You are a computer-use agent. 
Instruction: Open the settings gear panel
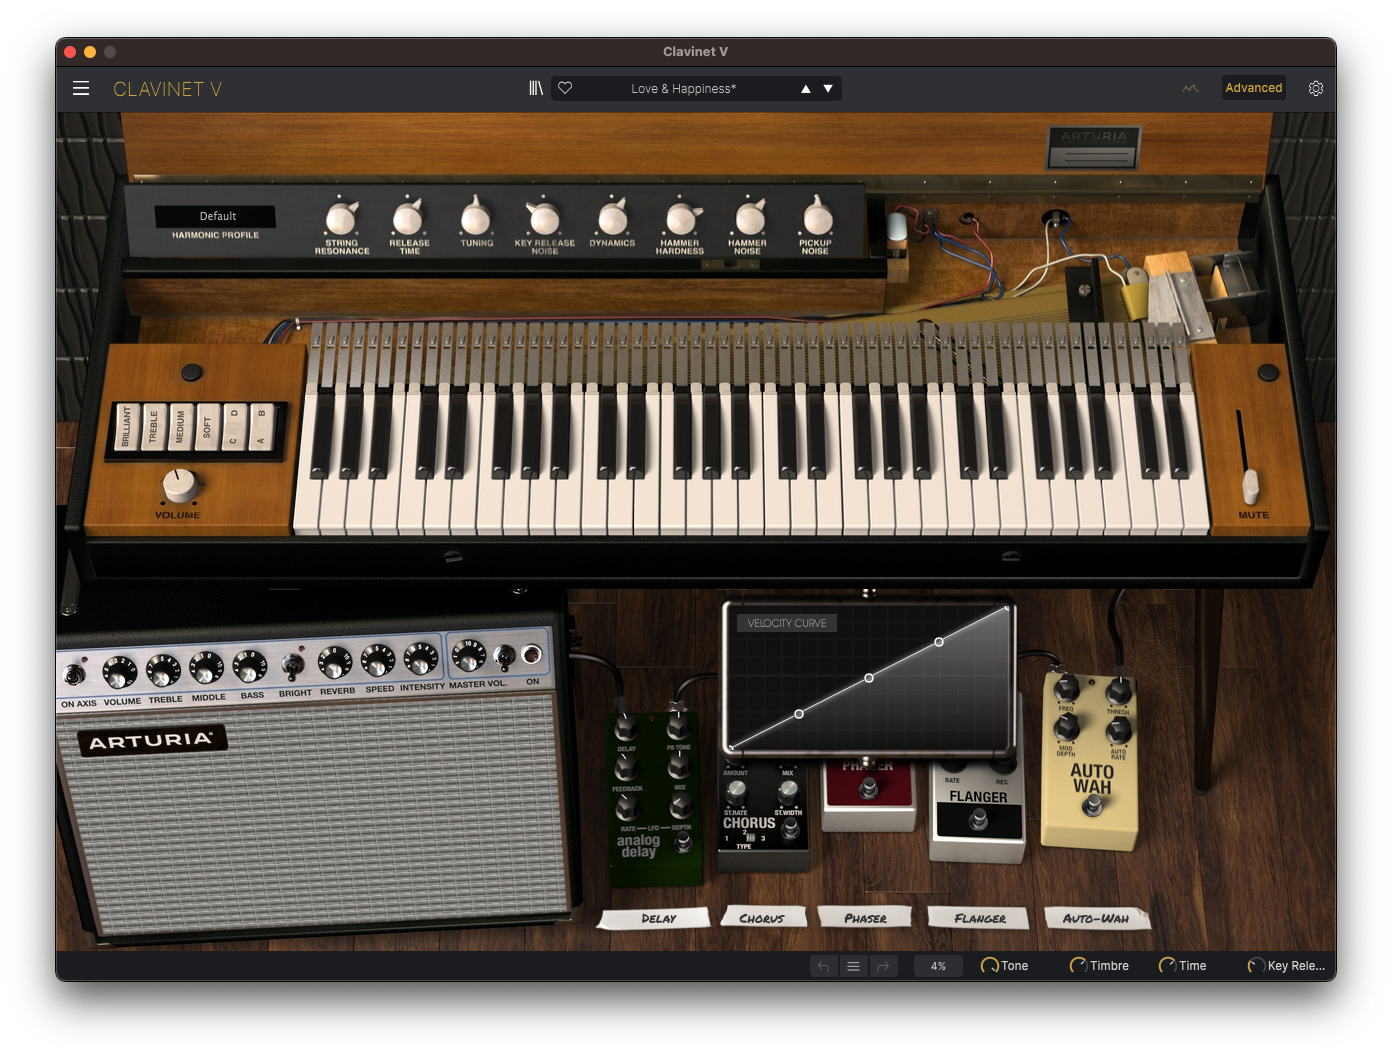coord(1316,88)
